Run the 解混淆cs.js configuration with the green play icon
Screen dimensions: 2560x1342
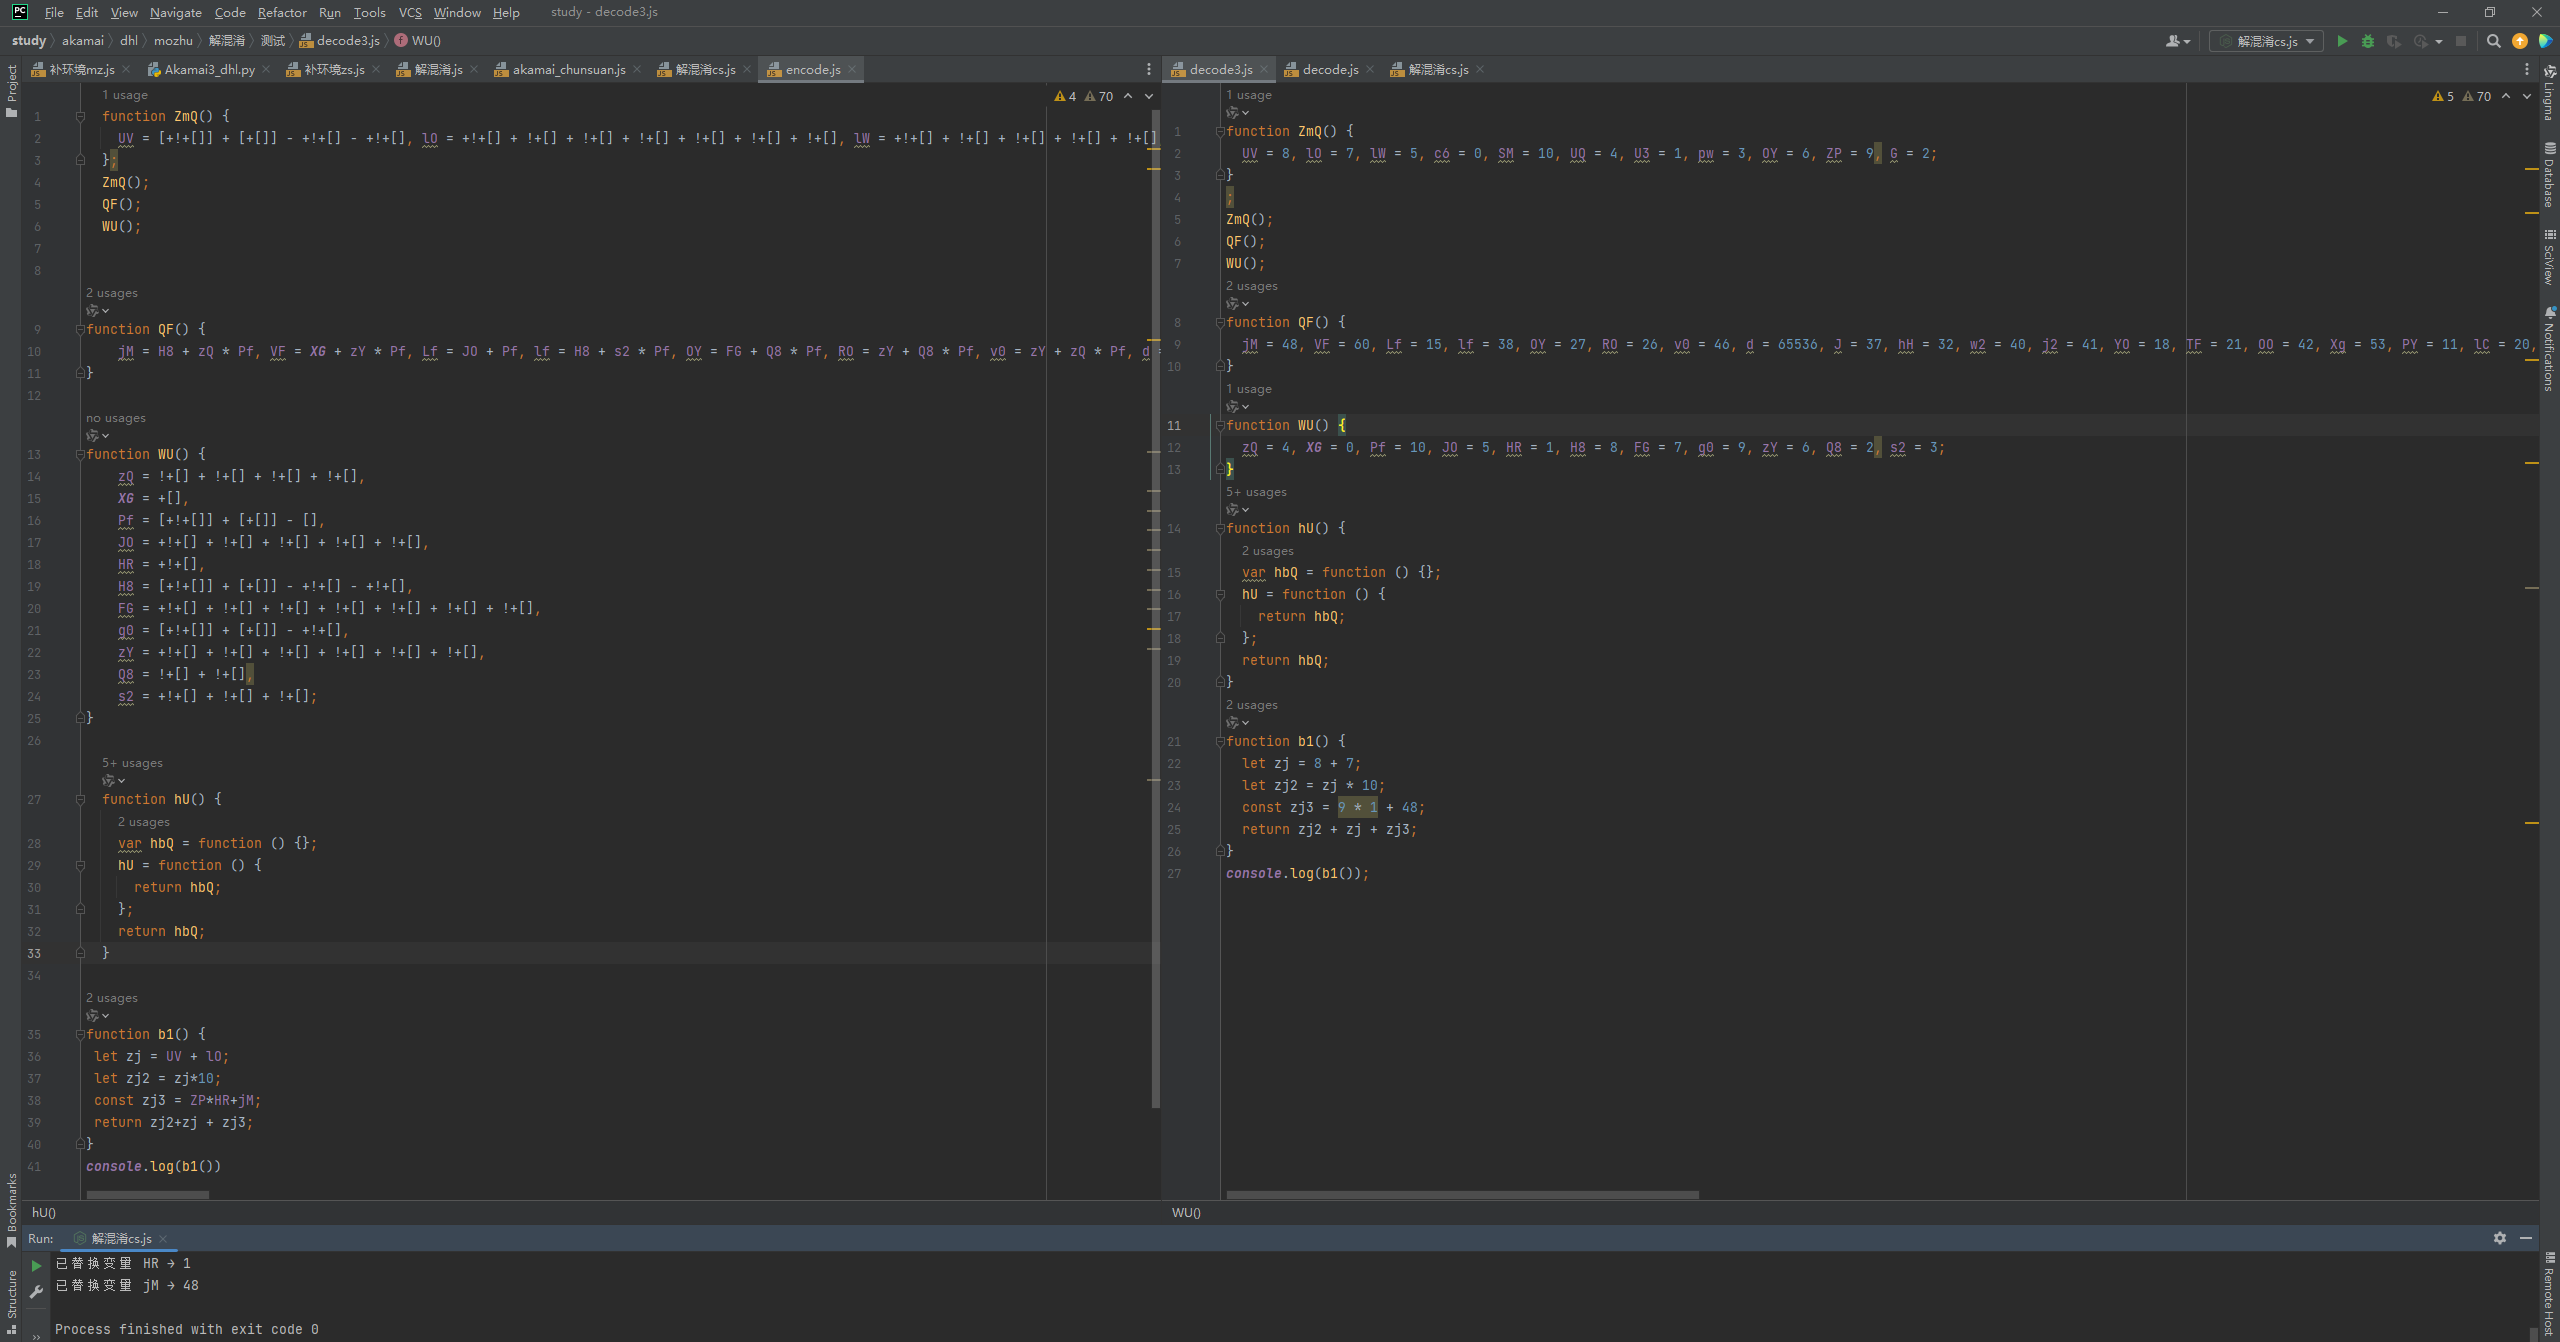2341,41
